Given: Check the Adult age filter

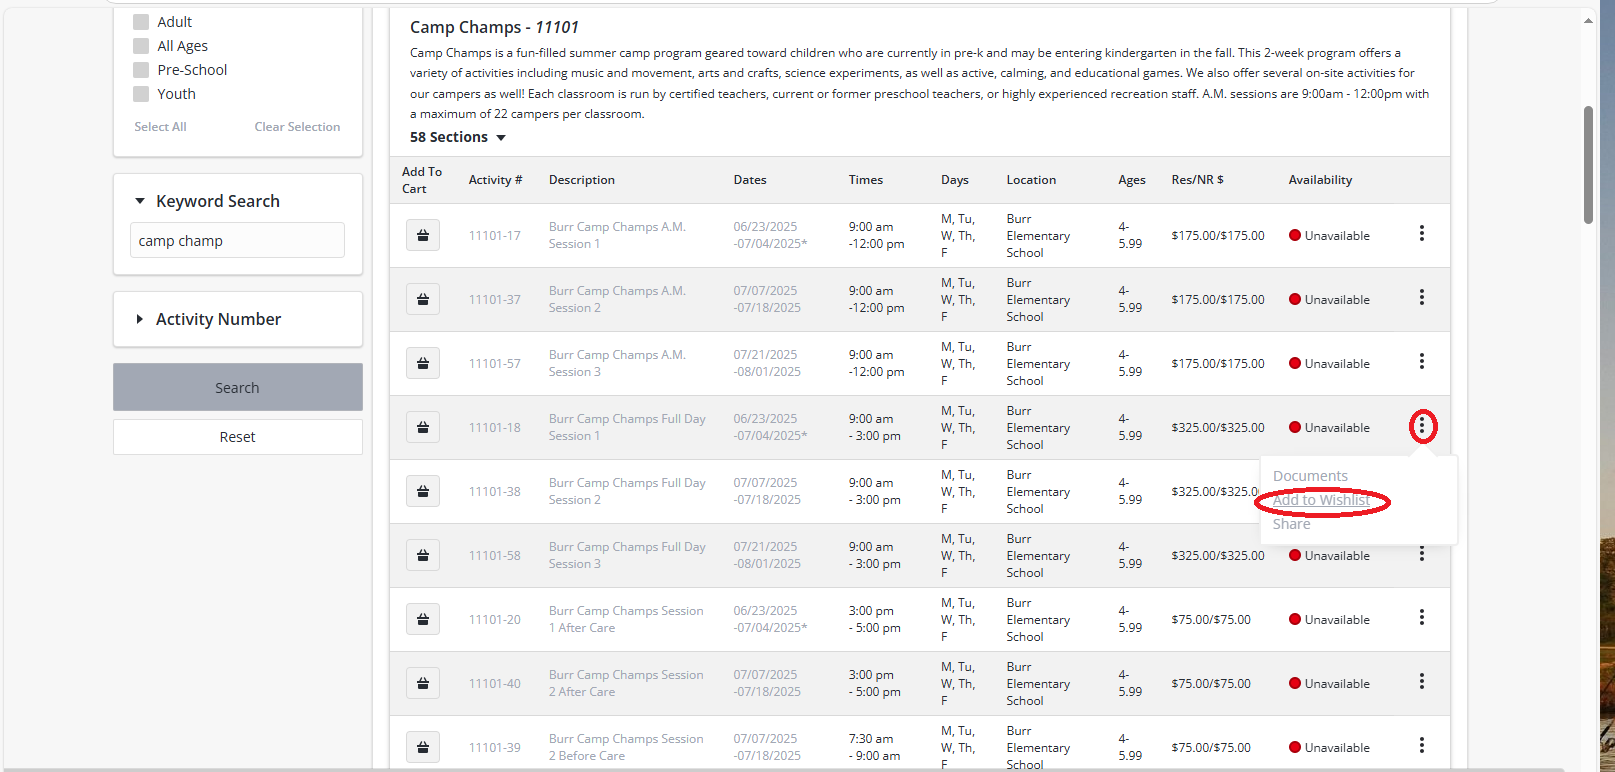Looking at the screenshot, I should coord(142,22).
